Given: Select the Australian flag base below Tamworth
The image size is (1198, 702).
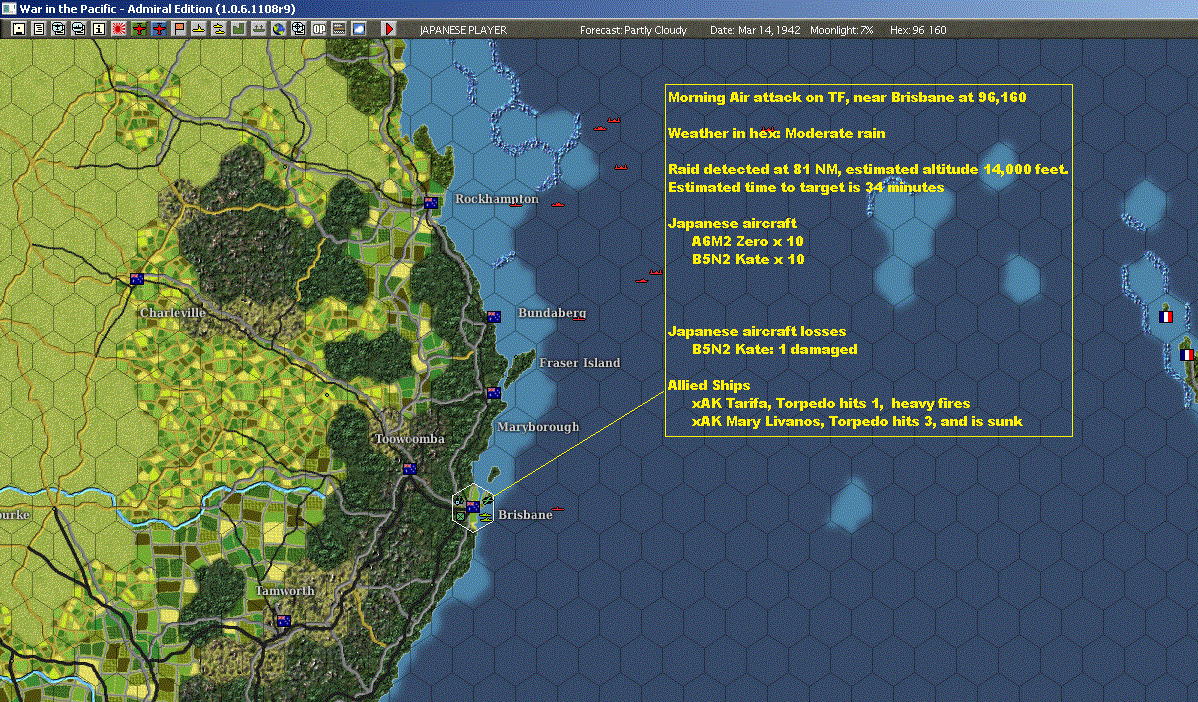Looking at the screenshot, I should pos(283,621).
